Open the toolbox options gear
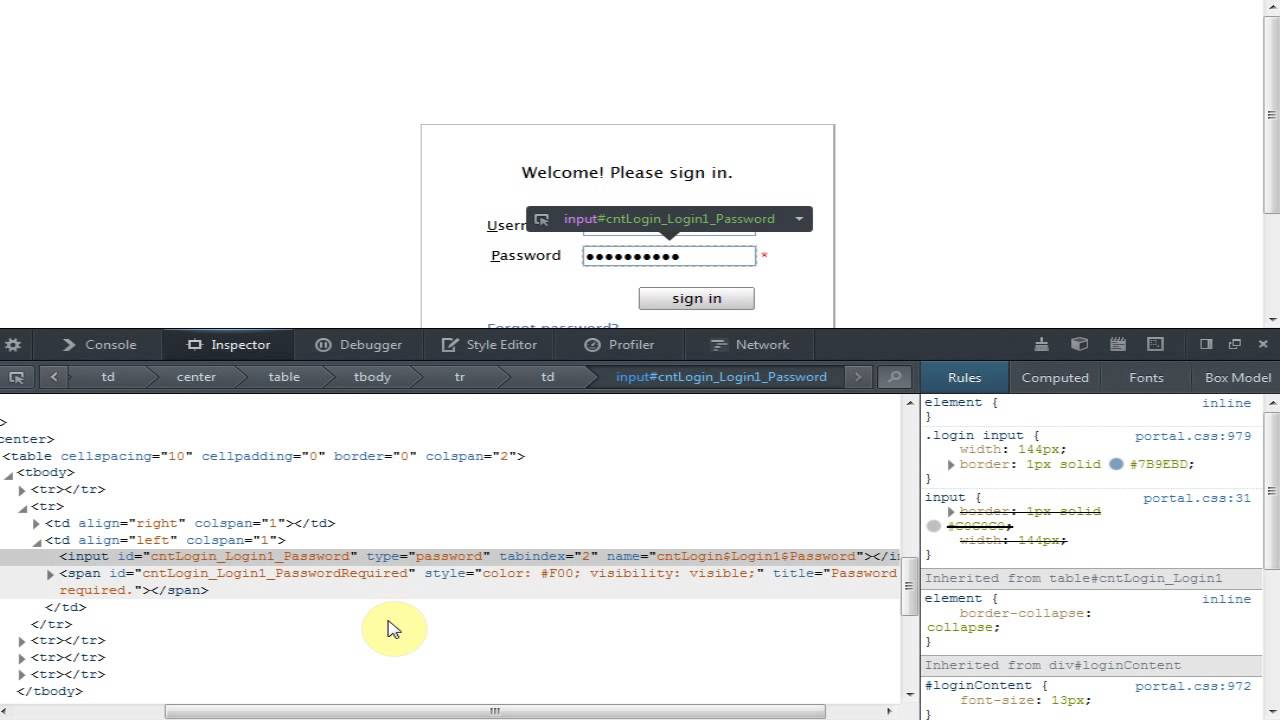The image size is (1280, 720). click(x=12, y=344)
